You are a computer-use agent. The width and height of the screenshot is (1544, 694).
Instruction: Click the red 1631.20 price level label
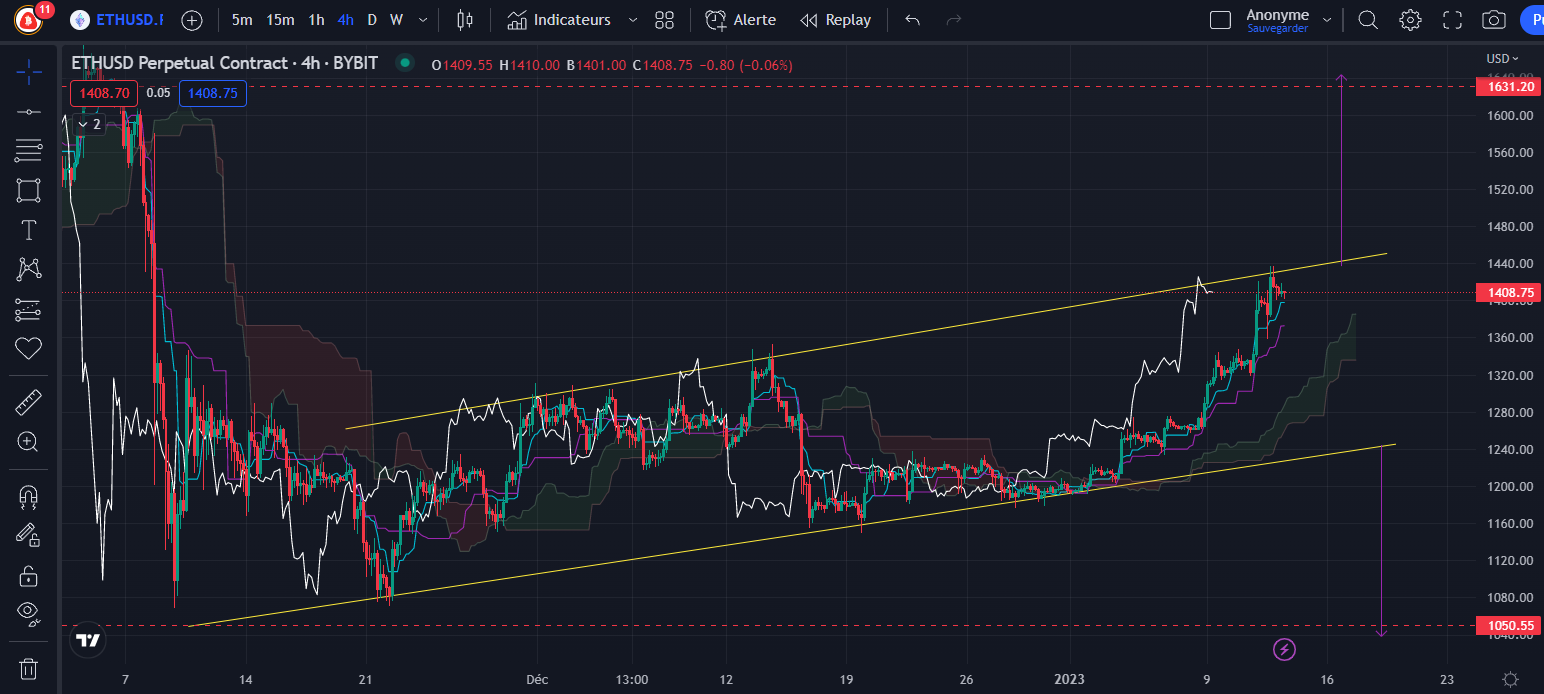coord(1510,87)
